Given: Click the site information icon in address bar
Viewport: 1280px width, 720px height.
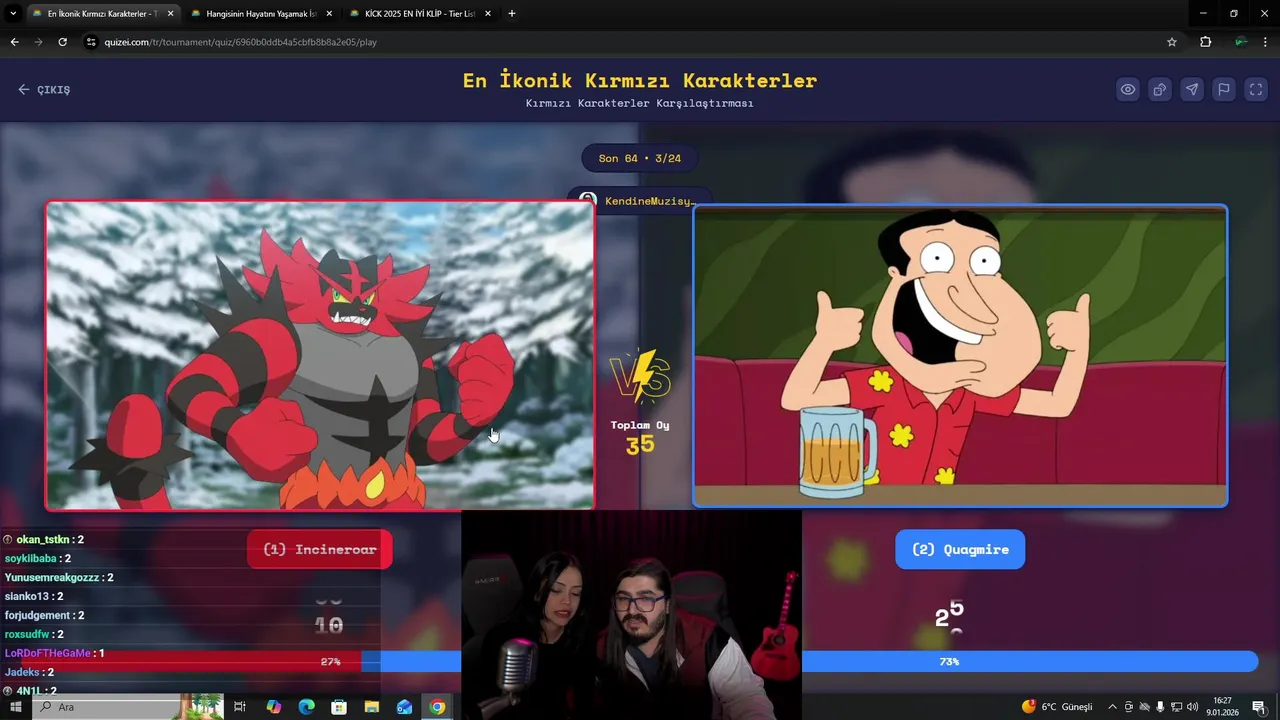Looking at the screenshot, I should [x=91, y=42].
